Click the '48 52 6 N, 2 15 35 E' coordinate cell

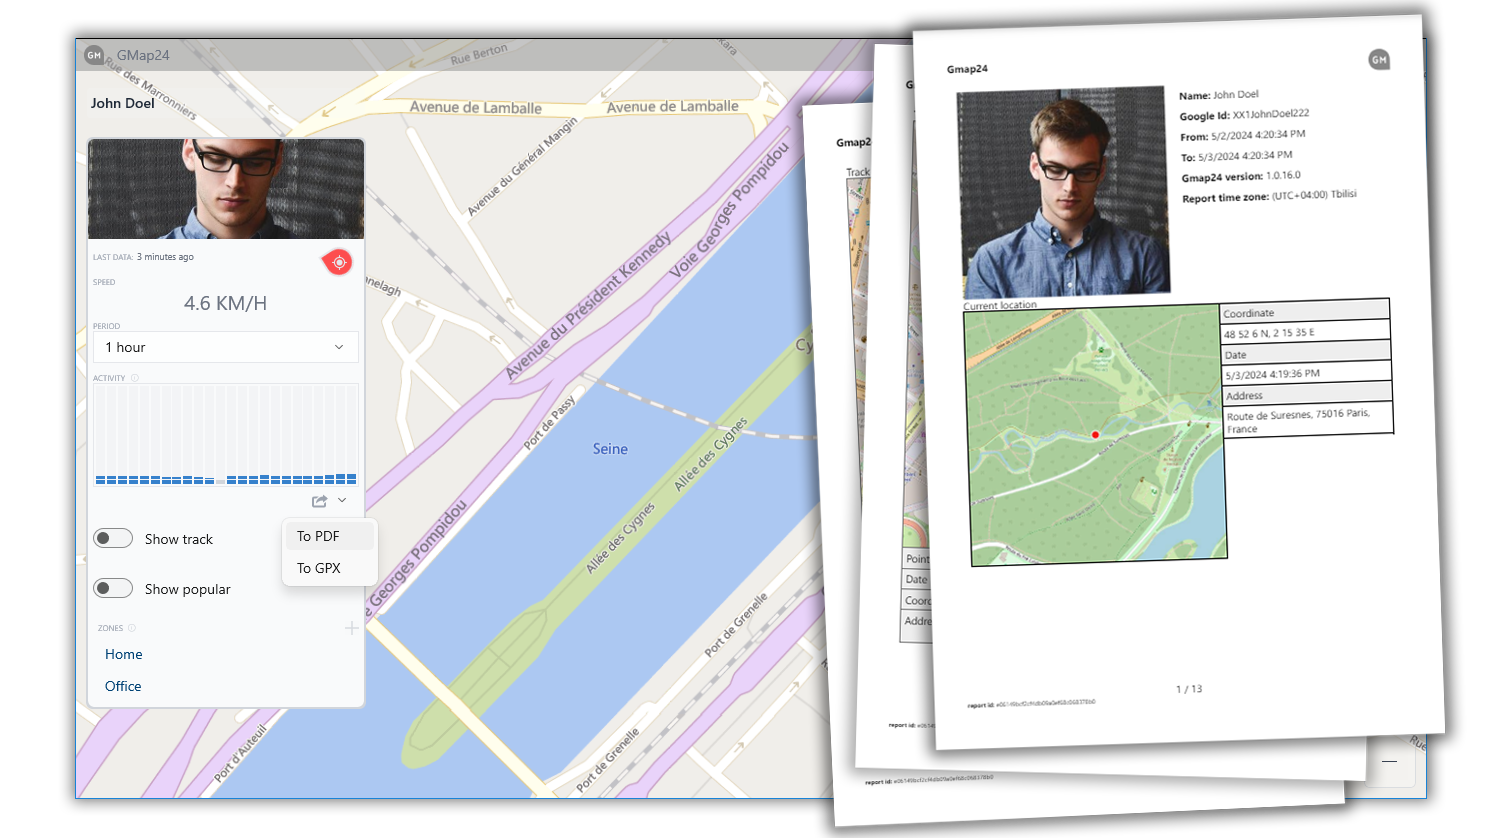tap(1306, 332)
